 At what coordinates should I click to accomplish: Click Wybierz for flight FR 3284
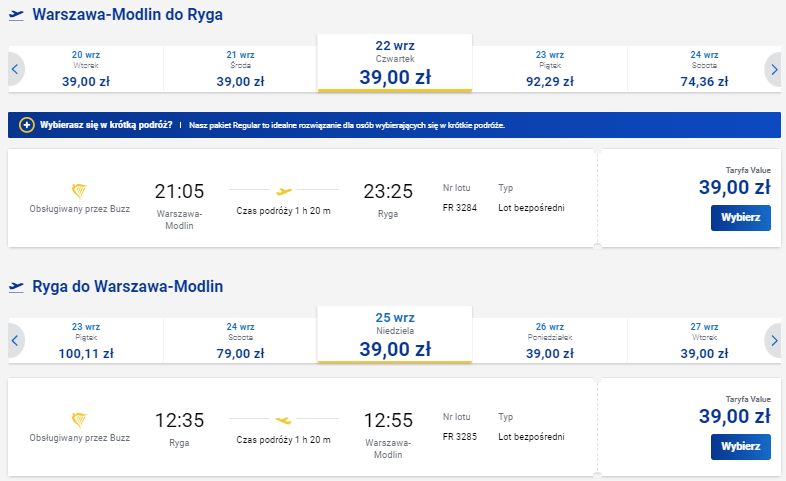coord(740,217)
